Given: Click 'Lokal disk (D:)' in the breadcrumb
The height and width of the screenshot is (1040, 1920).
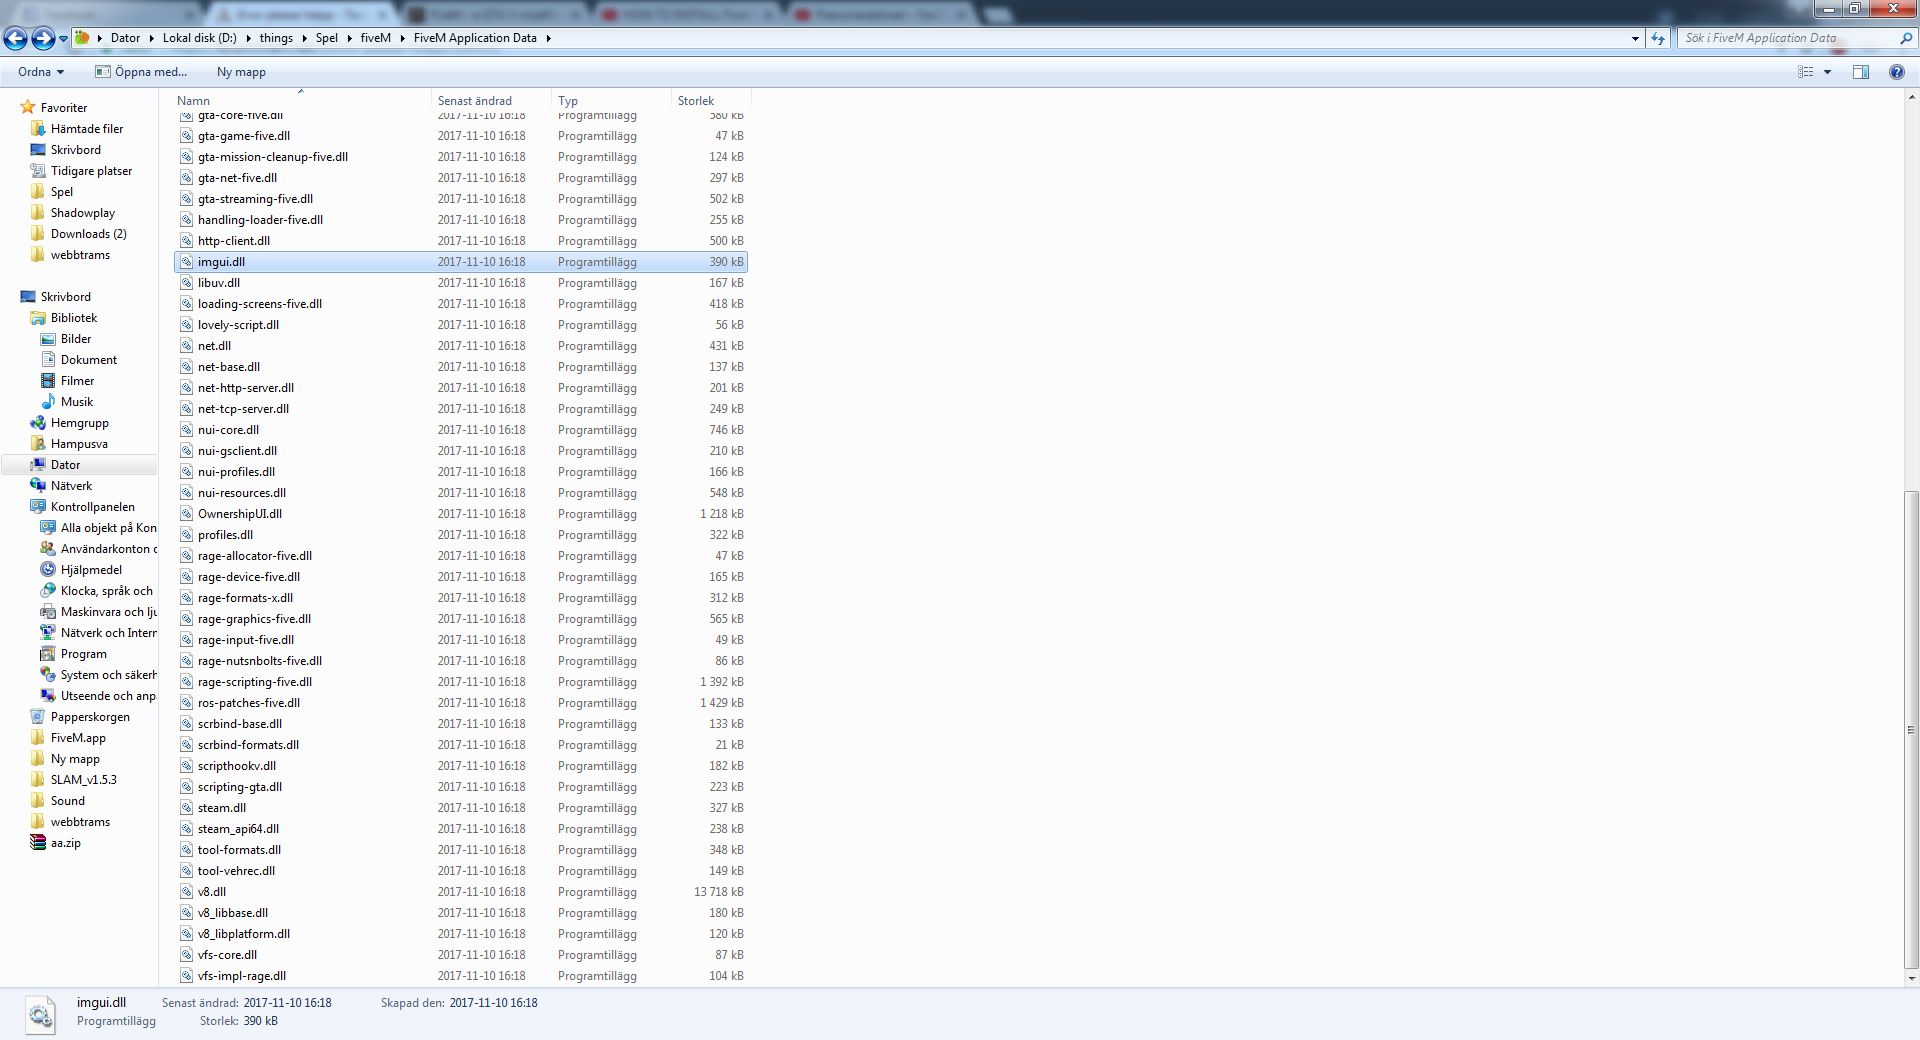Looking at the screenshot, I should tap(200, 38).
